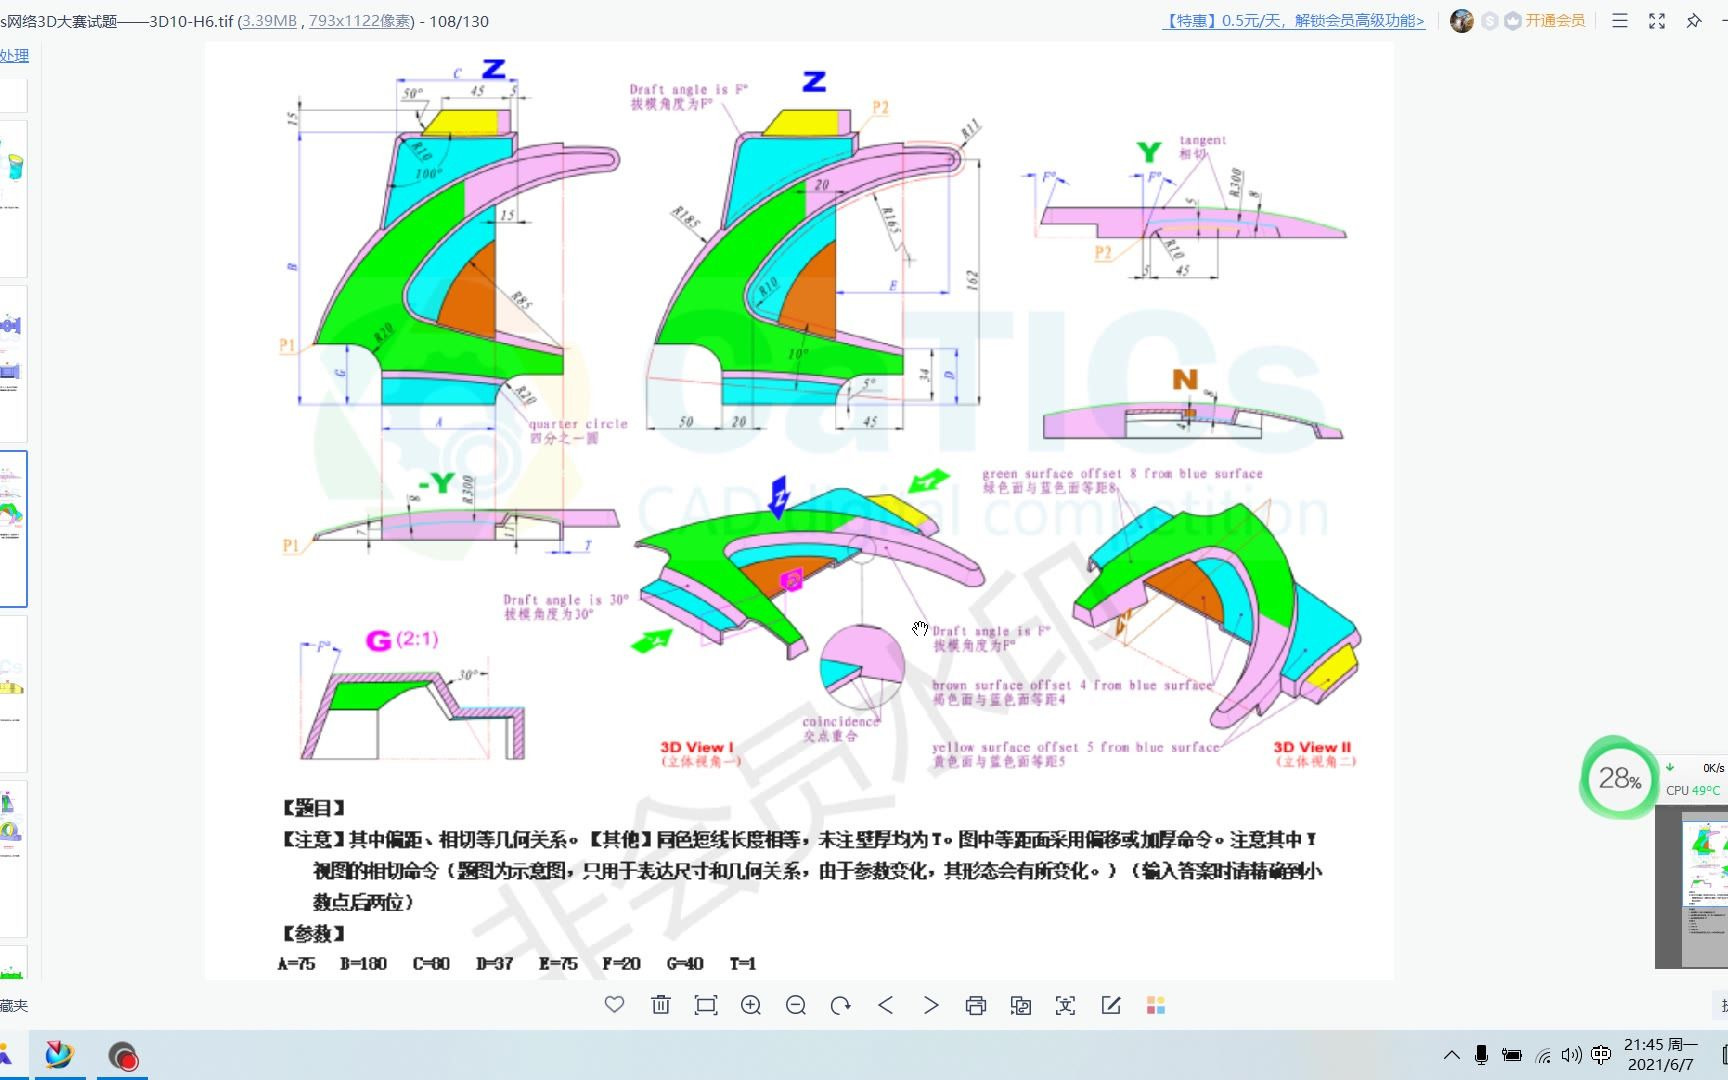Viewport: 1728px width, 1080px height.
Task: Switch the 中 input method indicator
Action: click(x=1601, y=1055)
